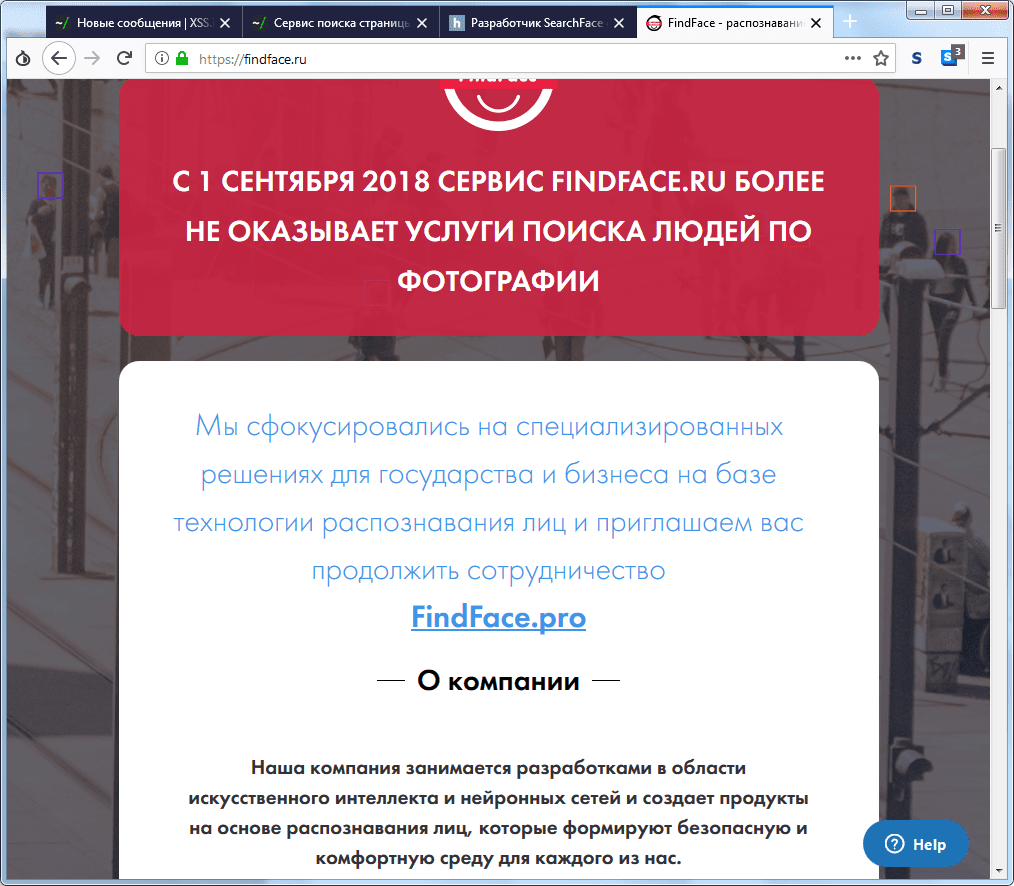1014x886 pixels.
Task: Click the vertical scrollbar thumb
Action: pos(998,228)
